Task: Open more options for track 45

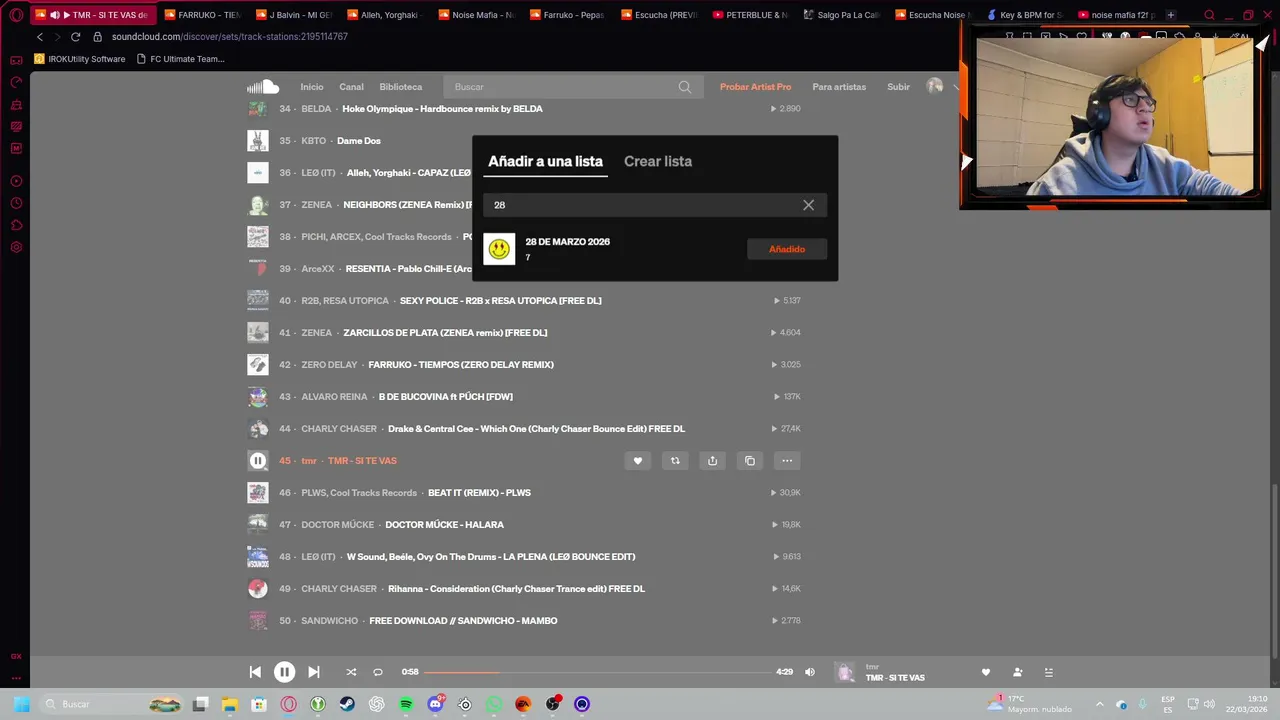Action: tap(787, 461)
